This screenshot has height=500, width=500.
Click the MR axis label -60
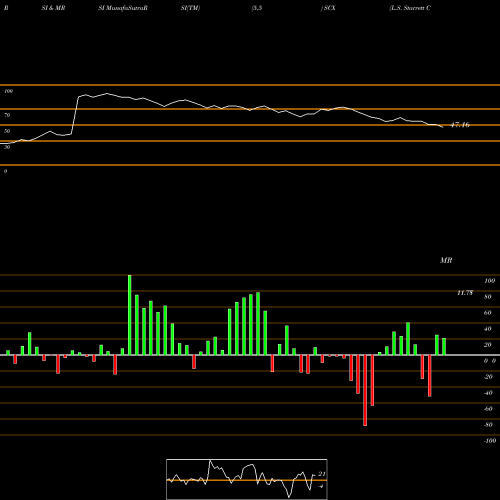click(x=488, y=409)
